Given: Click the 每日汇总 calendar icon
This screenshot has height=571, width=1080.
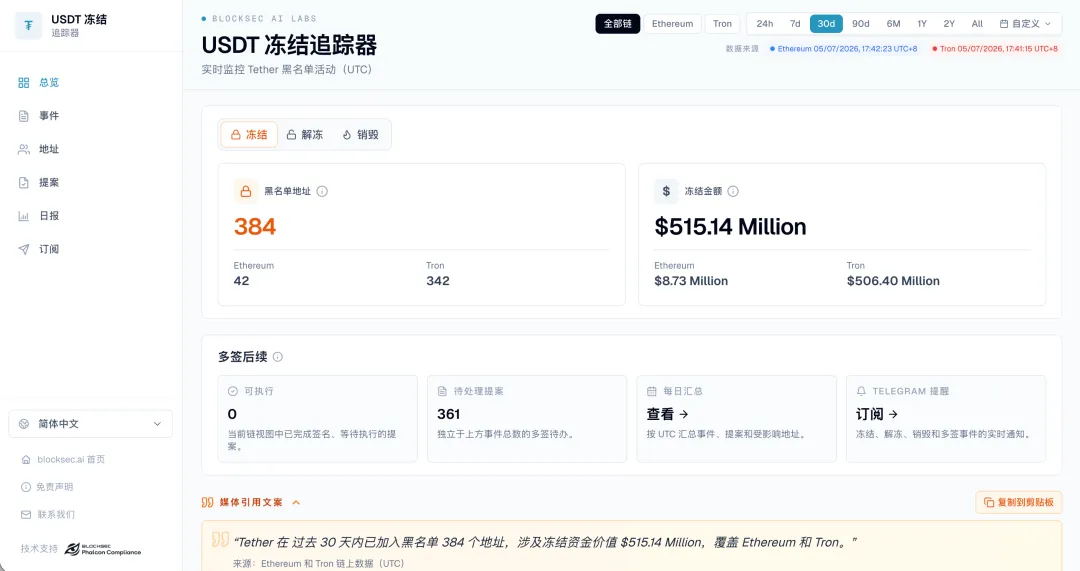Looking at the screenshot, I should coord(652,391).
